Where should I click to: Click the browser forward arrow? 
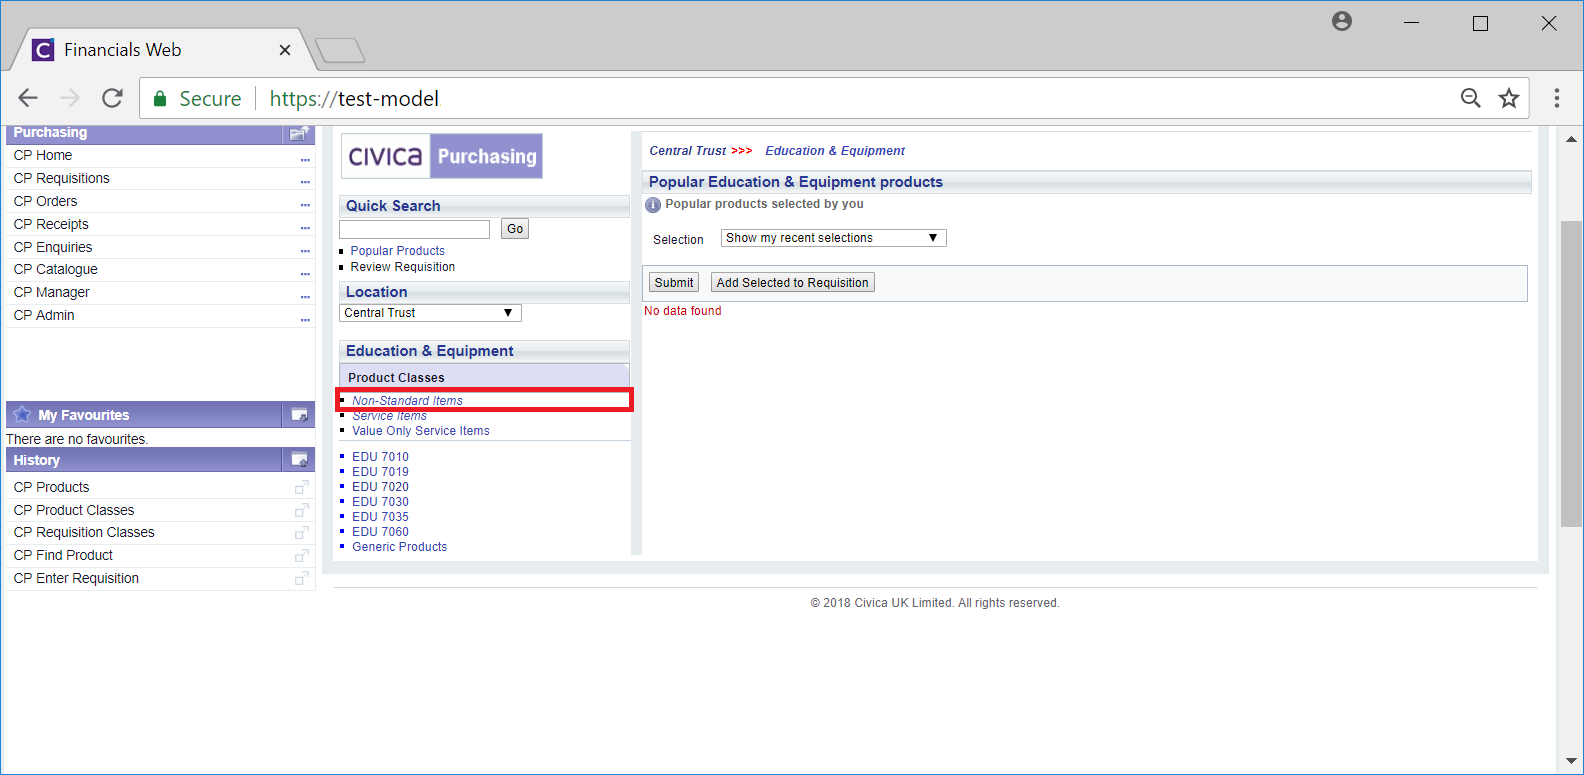[x=70, y=98]
